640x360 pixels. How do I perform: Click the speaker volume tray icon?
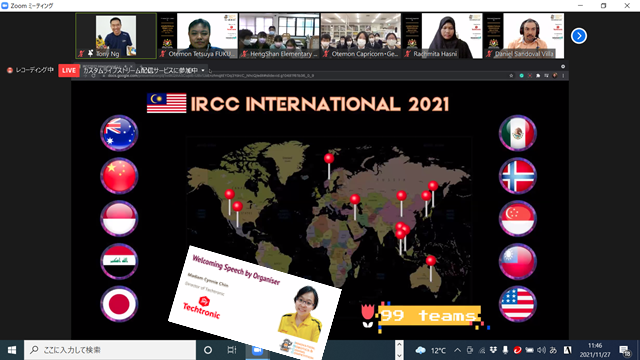coord(541,350)
